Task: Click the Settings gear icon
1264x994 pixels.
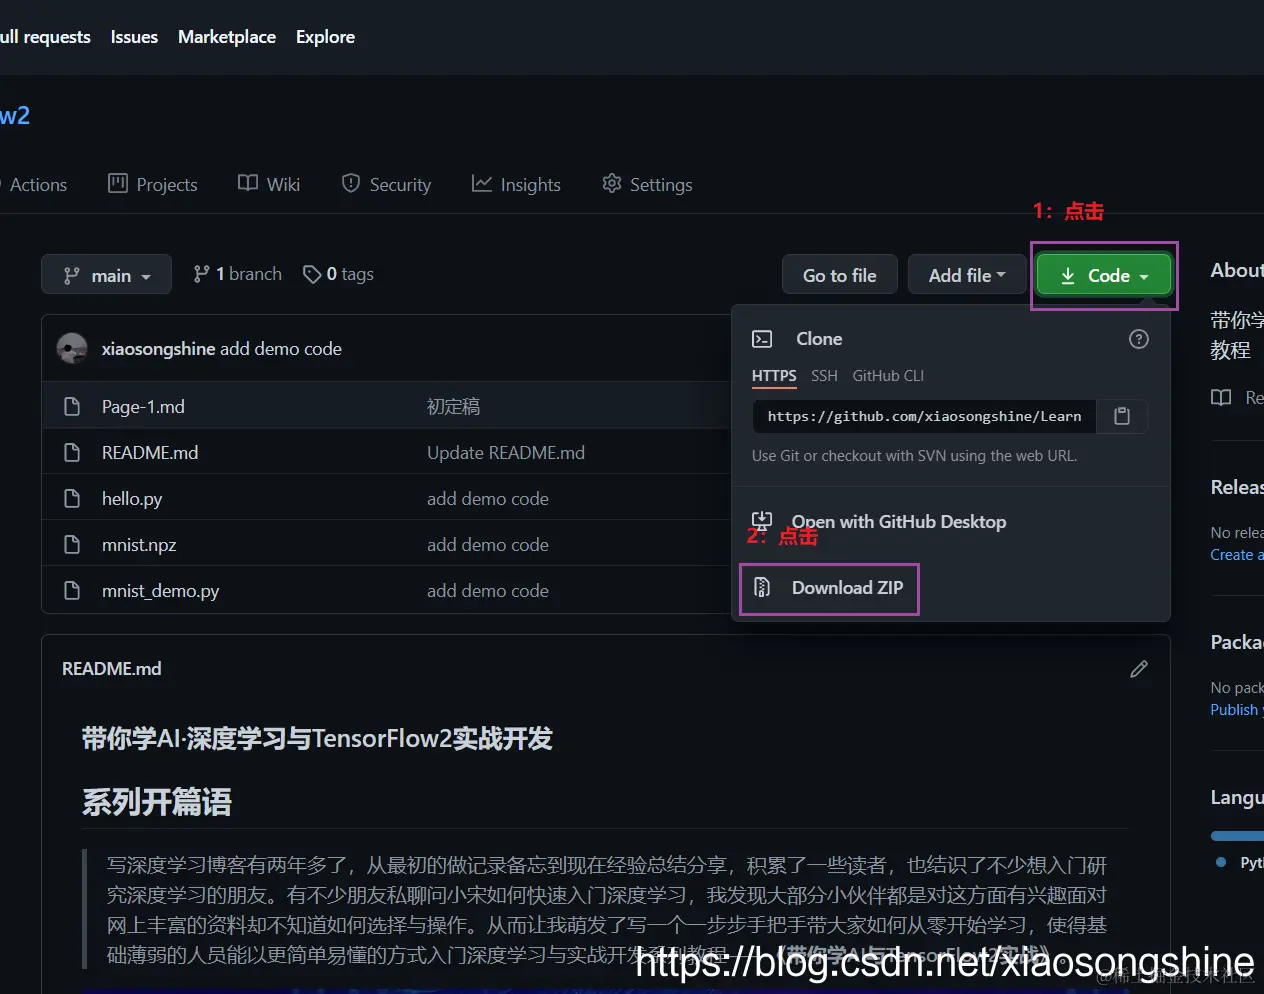Action: click(x=612, y=183)
